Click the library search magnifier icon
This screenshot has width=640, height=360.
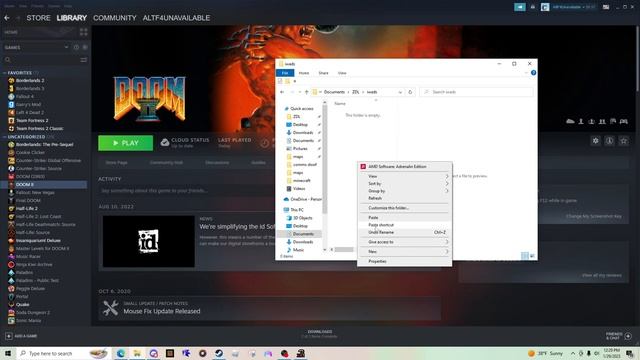click(x=8, y=60)
